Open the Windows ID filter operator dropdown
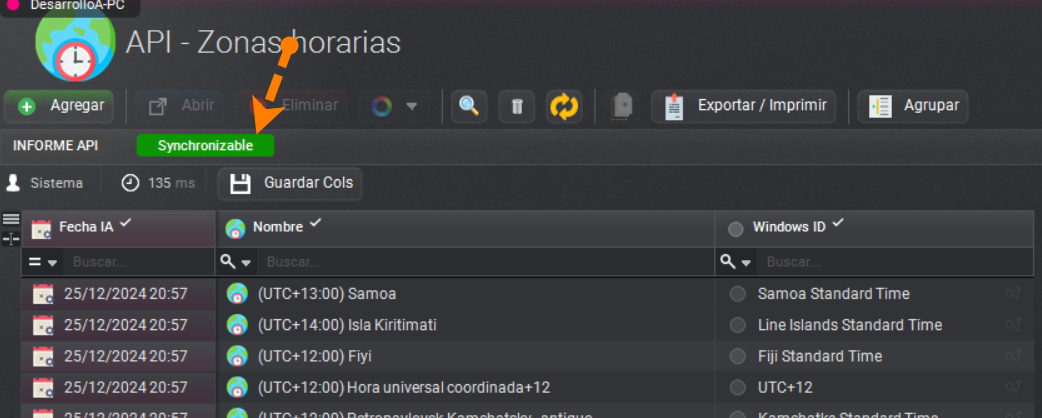This screenshot has width=1042, height=418. click(x=736, y=262)
